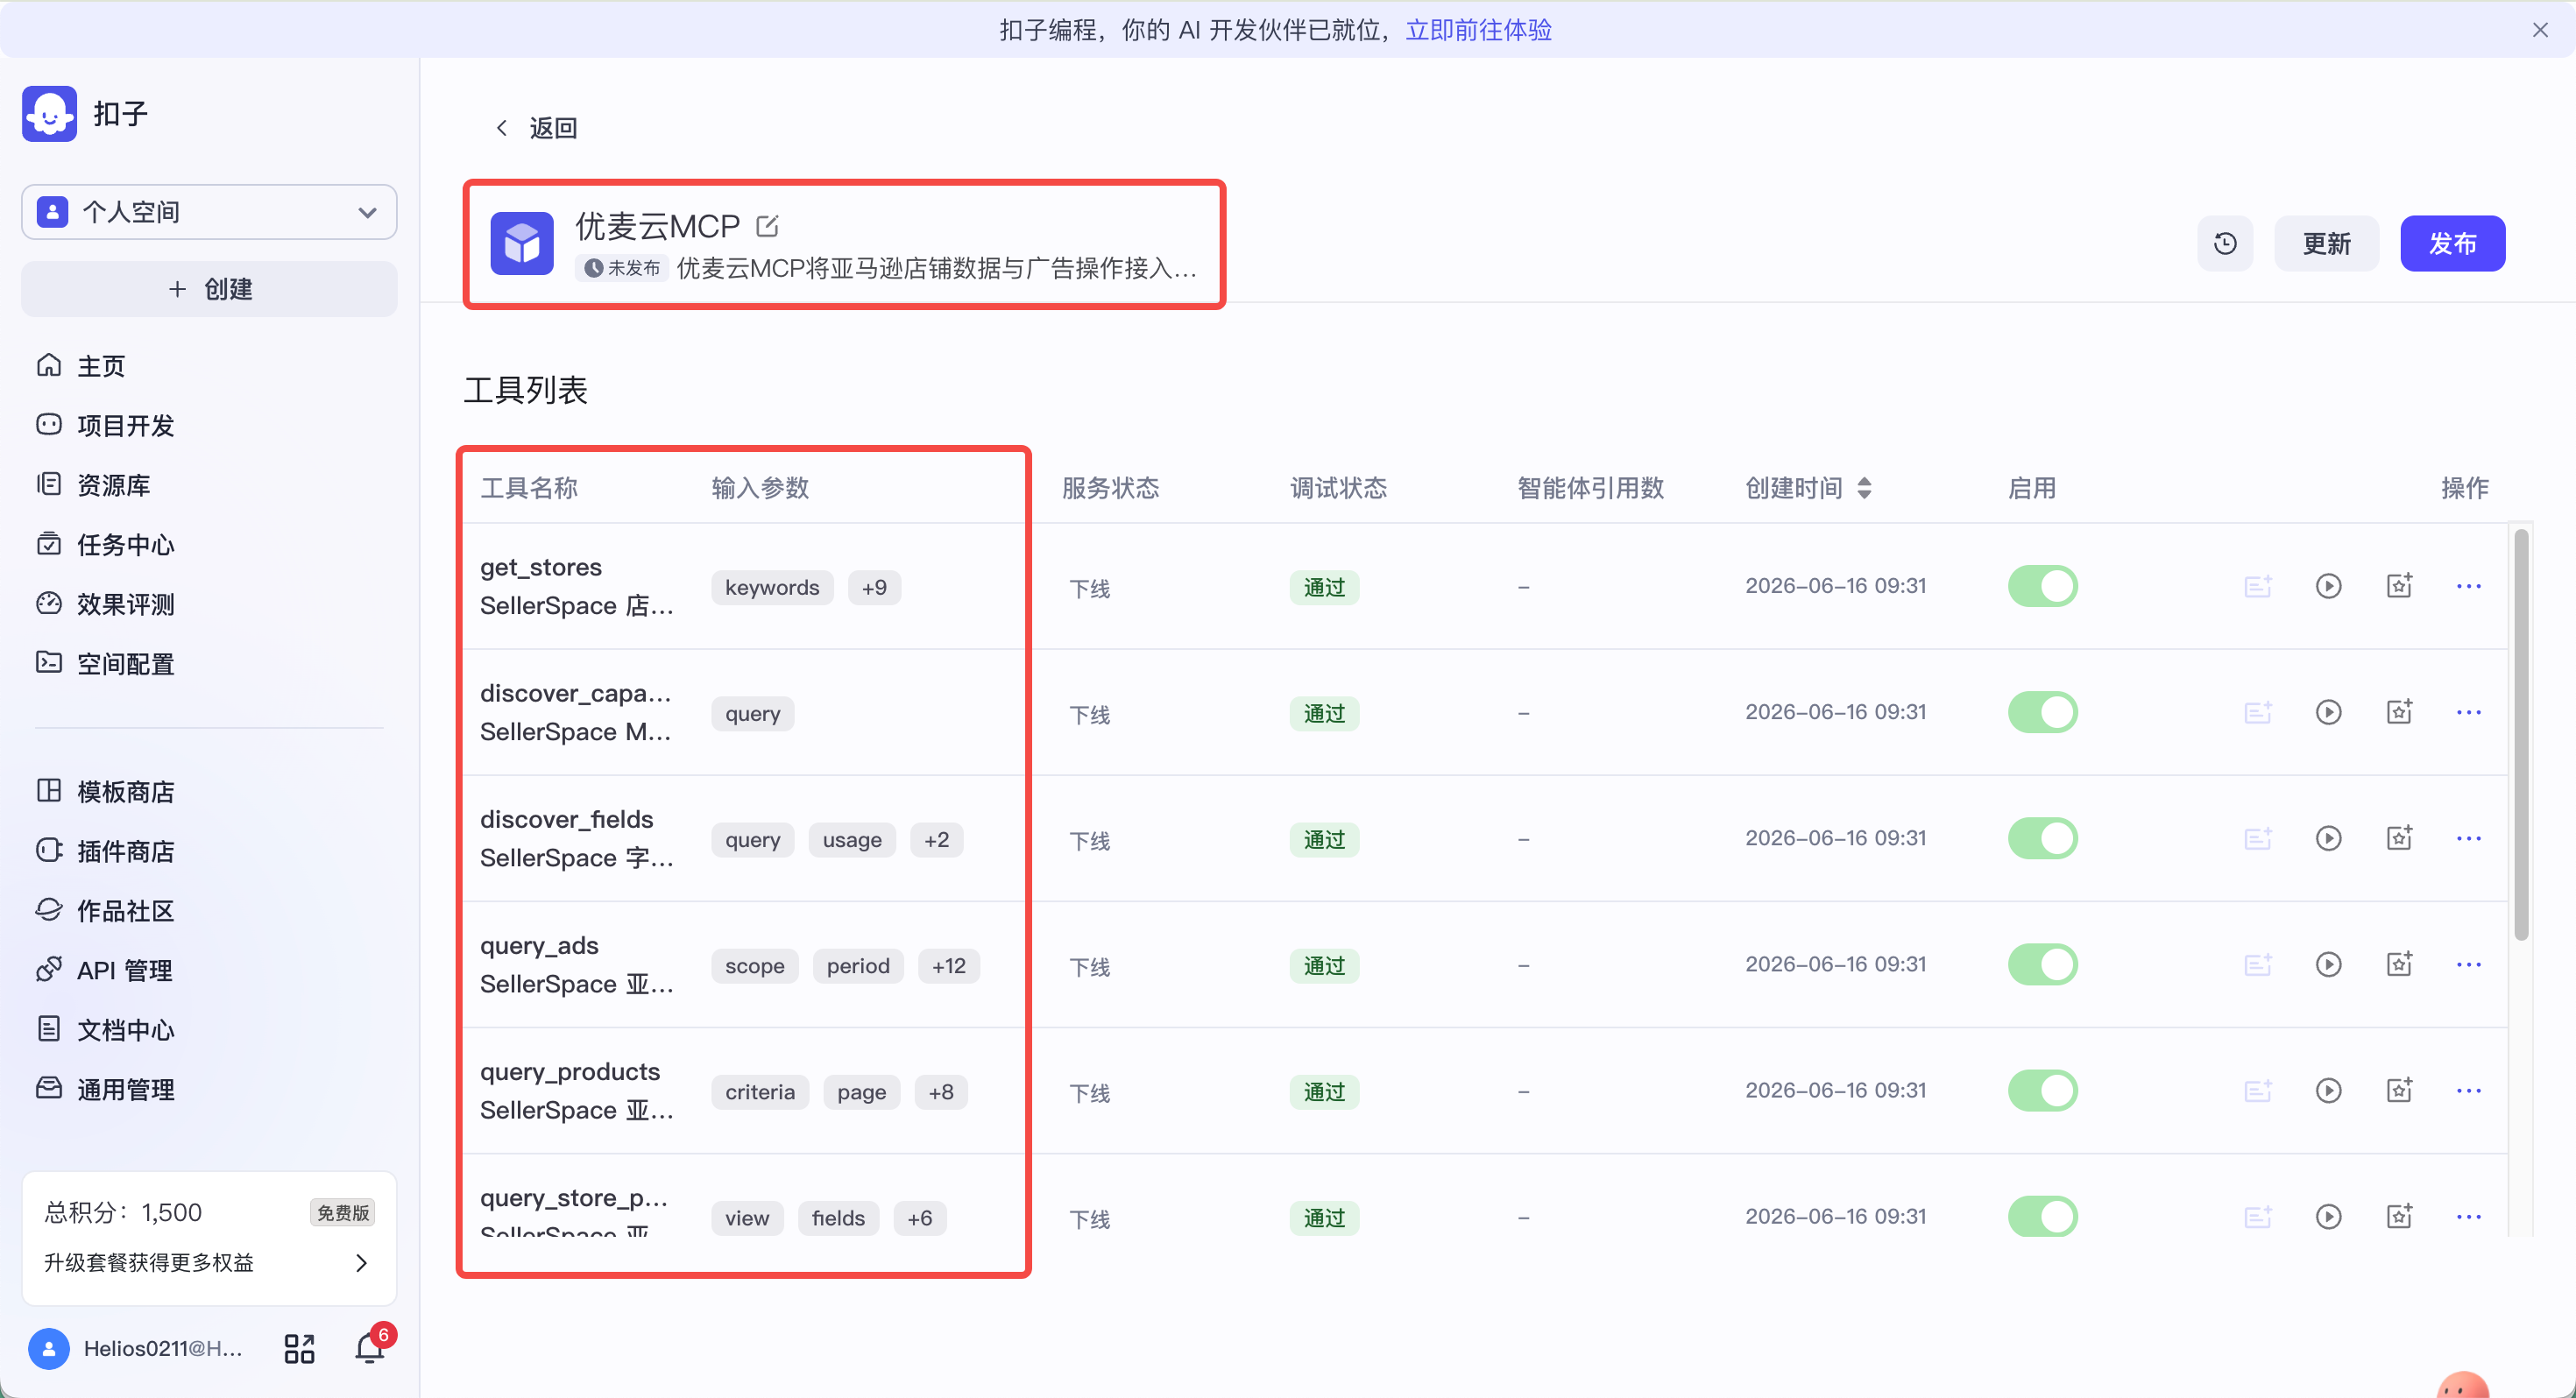Click the +12 parameters tag for query_ads
The image size is (2576, 1398).
point(949,966)
